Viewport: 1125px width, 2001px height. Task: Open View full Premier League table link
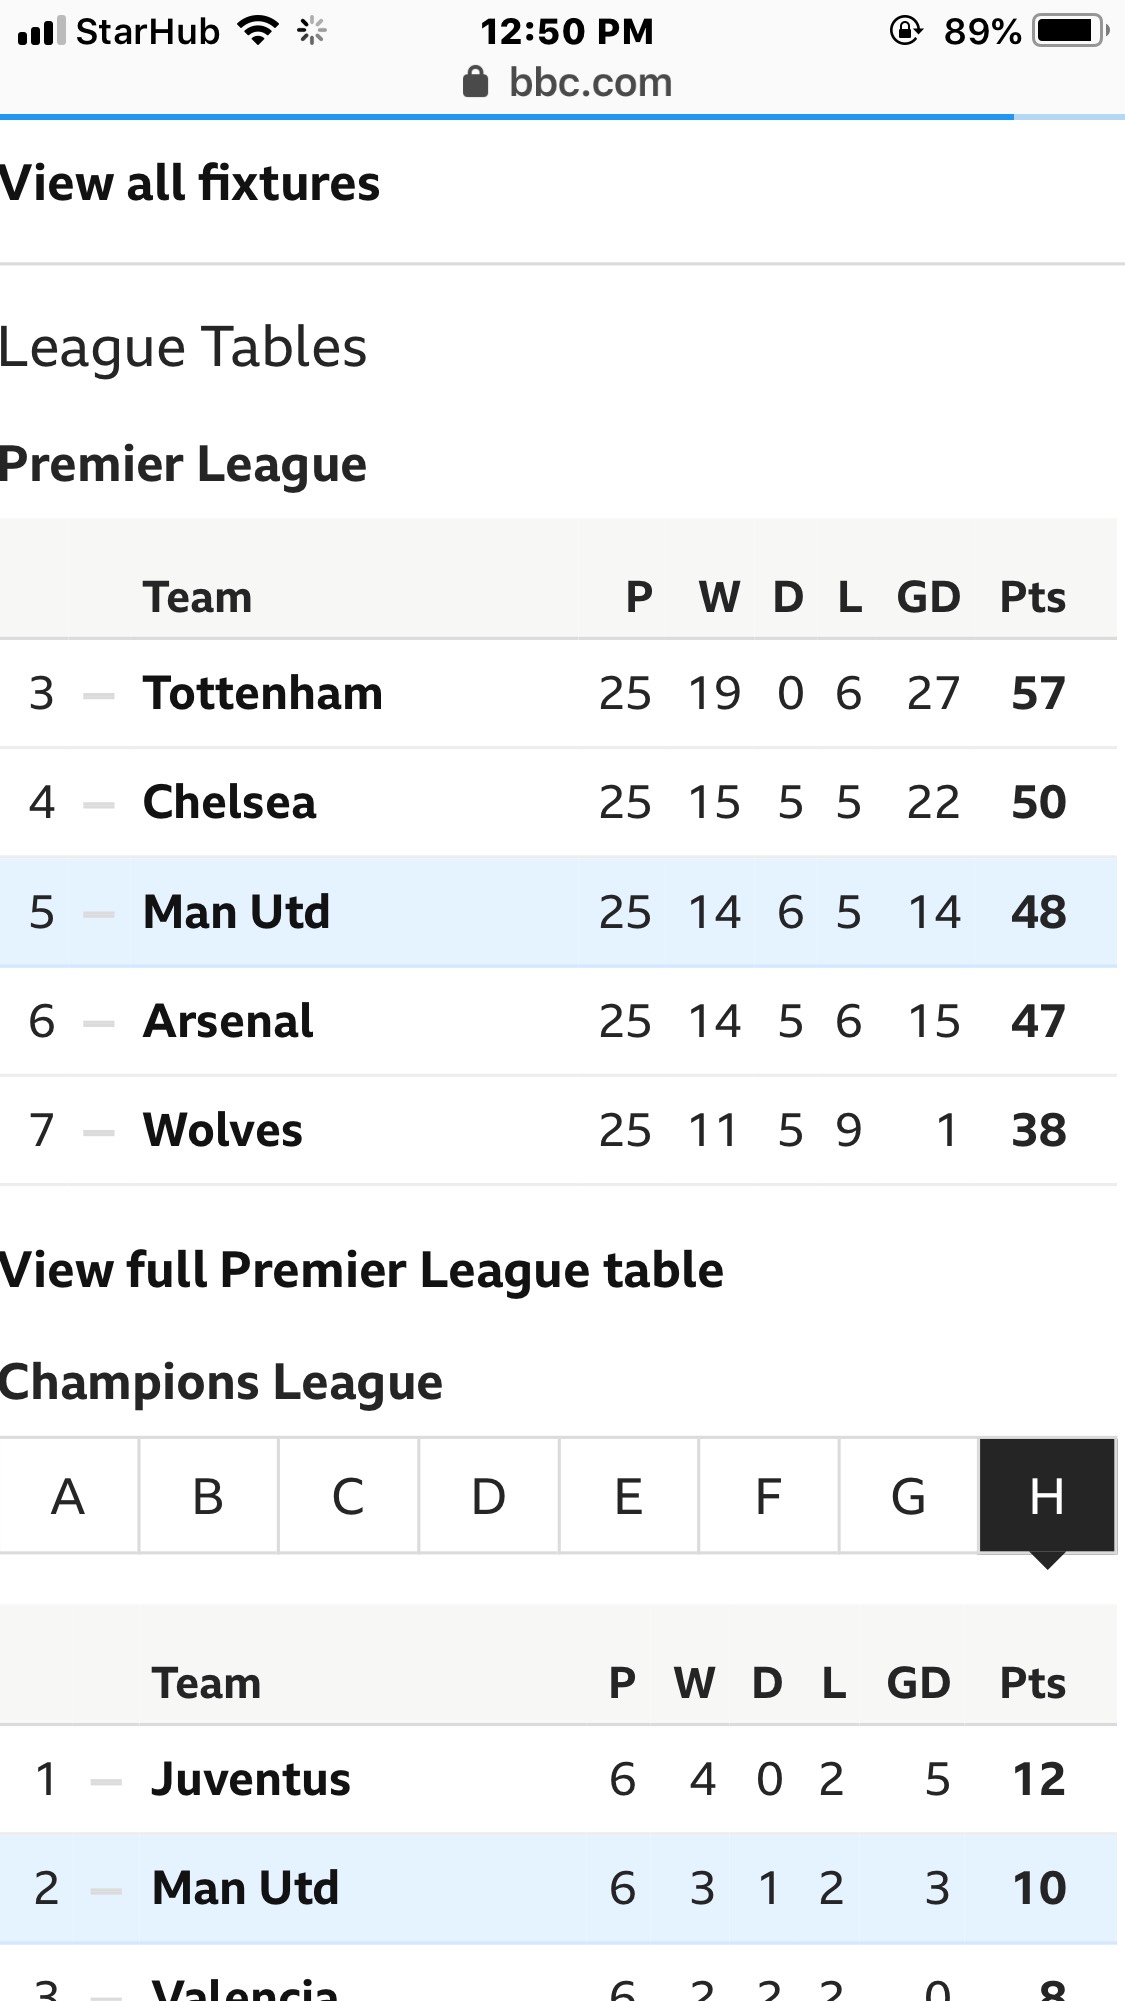[362, 1270]
